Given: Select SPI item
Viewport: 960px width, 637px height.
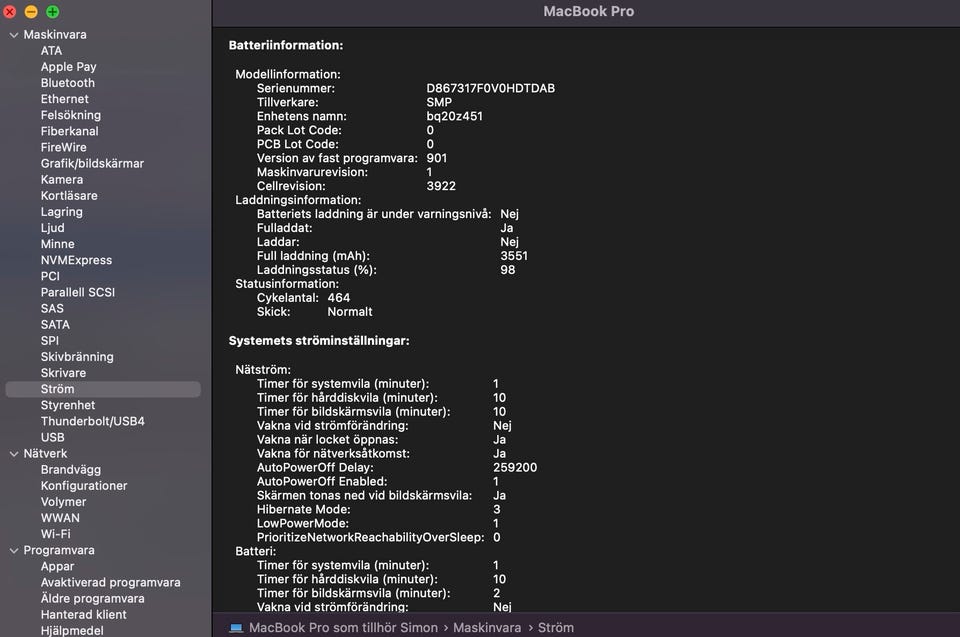Looking at the screenshot, I should tap(50, 341).
